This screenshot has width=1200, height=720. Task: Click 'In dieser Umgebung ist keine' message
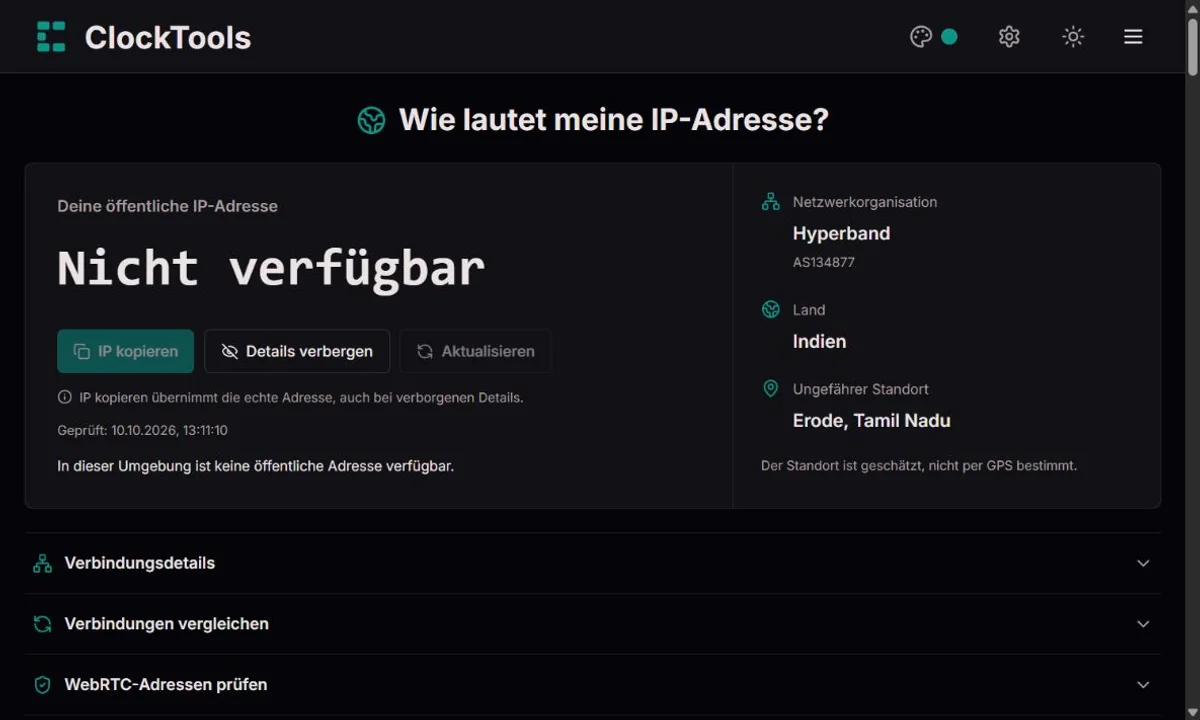(x=256, y=466)
